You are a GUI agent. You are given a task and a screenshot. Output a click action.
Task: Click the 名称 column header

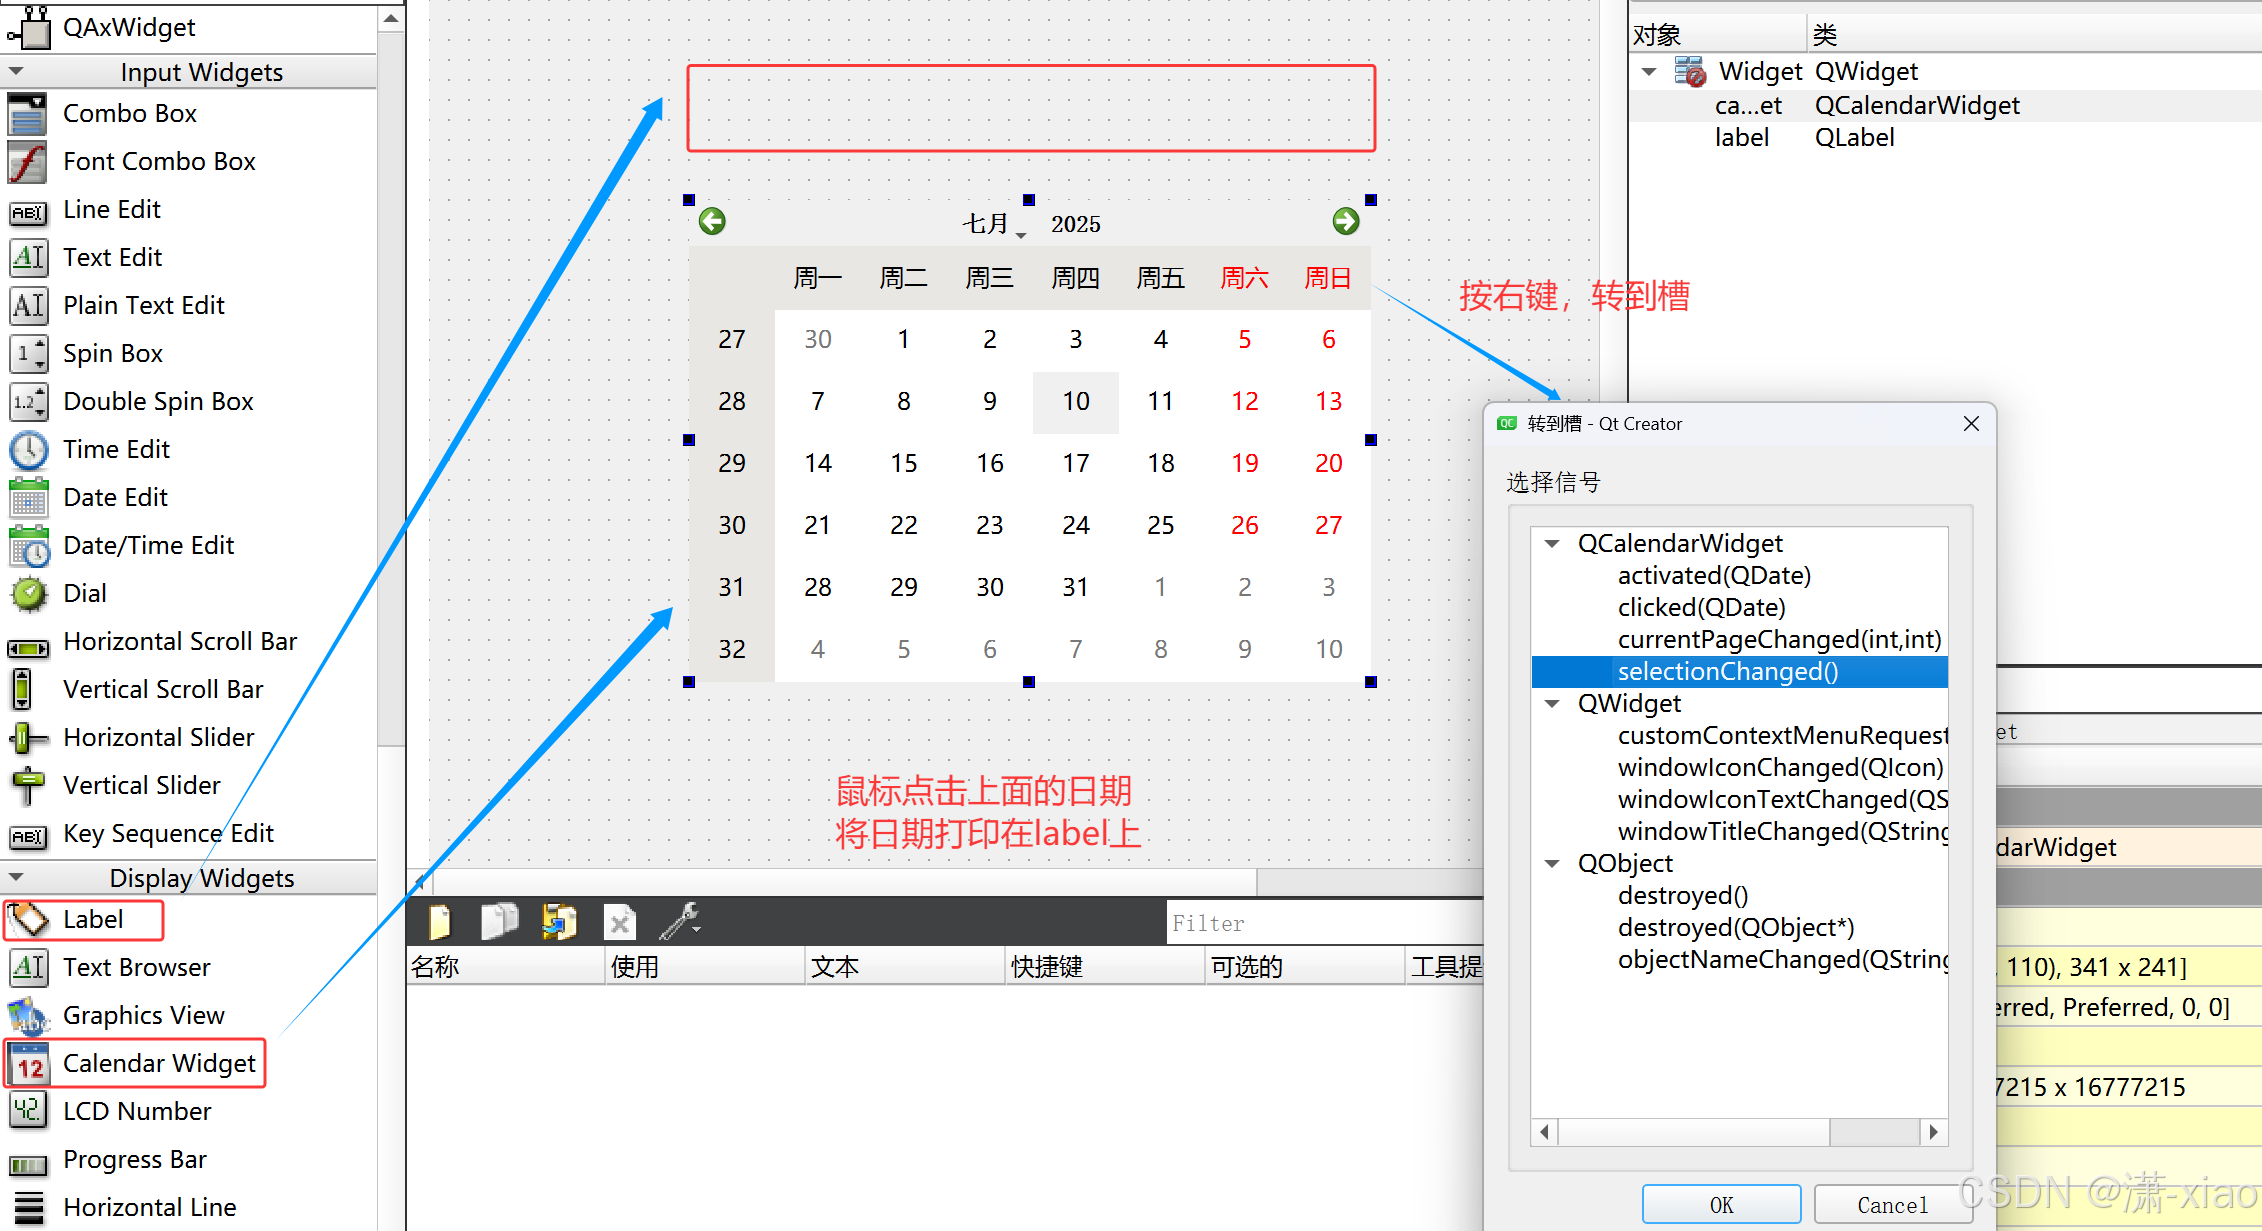coord(506,967)
